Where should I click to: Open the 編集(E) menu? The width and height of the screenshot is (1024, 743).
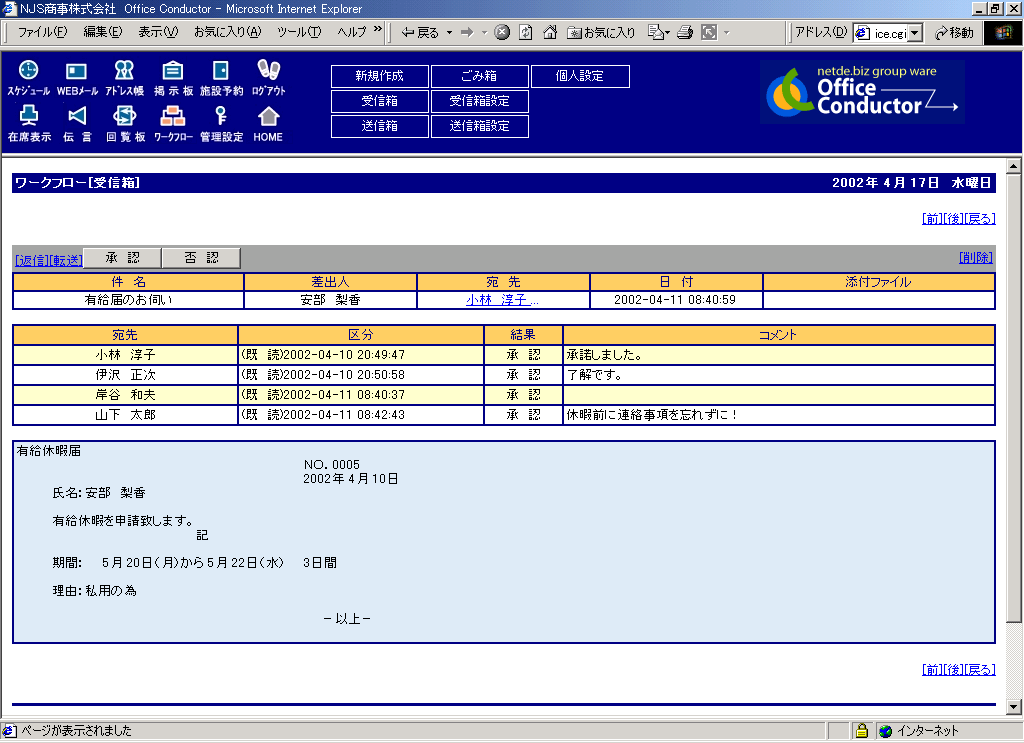coord(103,32)
